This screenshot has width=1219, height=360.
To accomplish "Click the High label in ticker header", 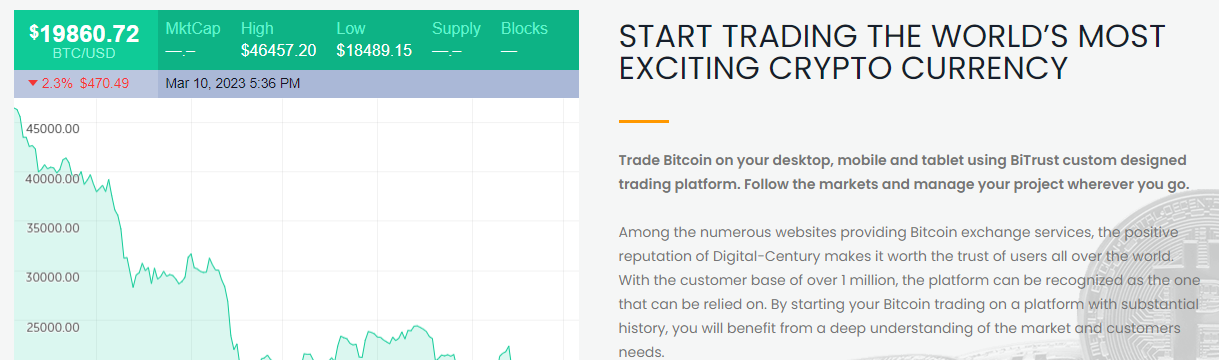I will pyautogui.click(x=257, y=28).
